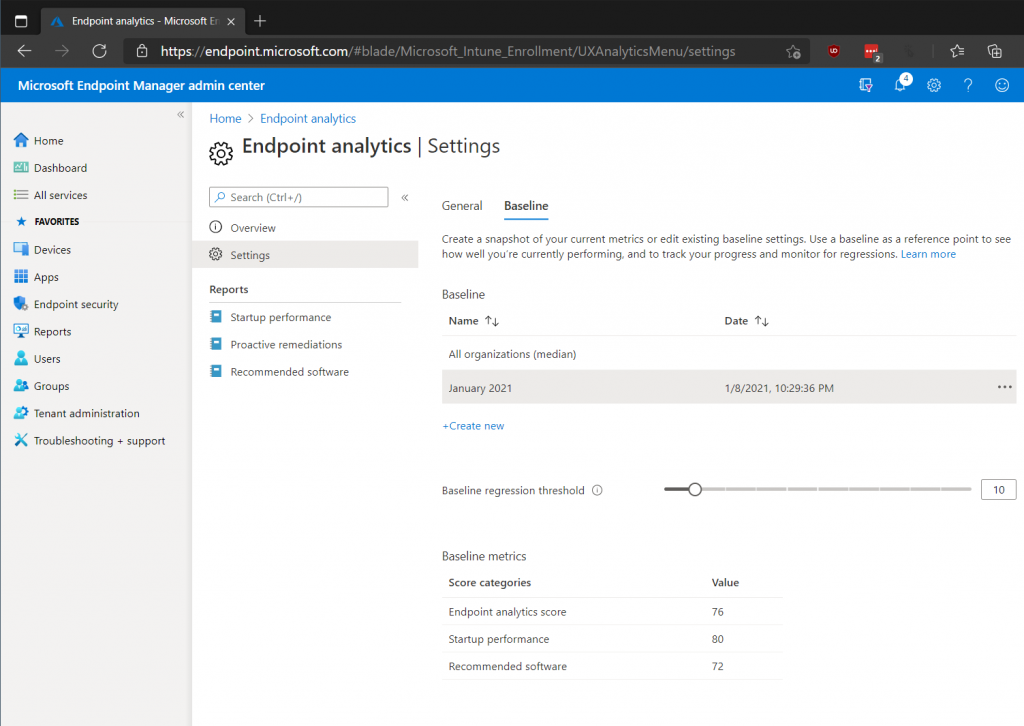Screen dimensions: 1024x726
Task: Collapse the left navigation sidebar
Action: 180,115
